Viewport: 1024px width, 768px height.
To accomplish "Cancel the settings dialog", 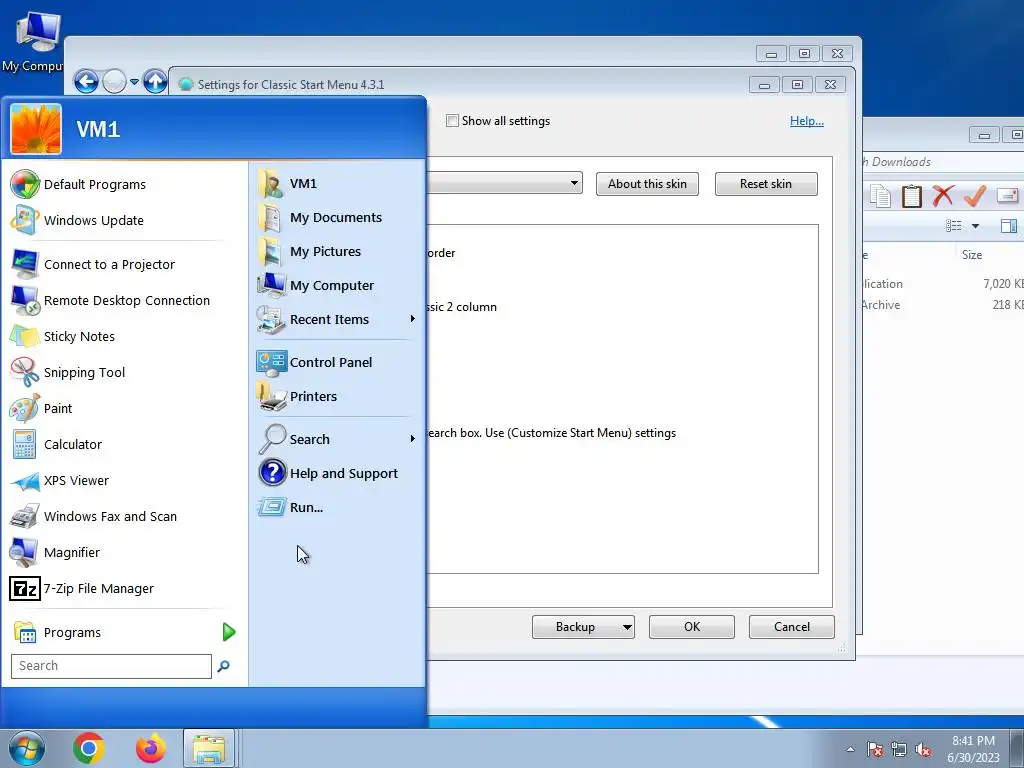I will pyautogui.click(x=792, y=627).
